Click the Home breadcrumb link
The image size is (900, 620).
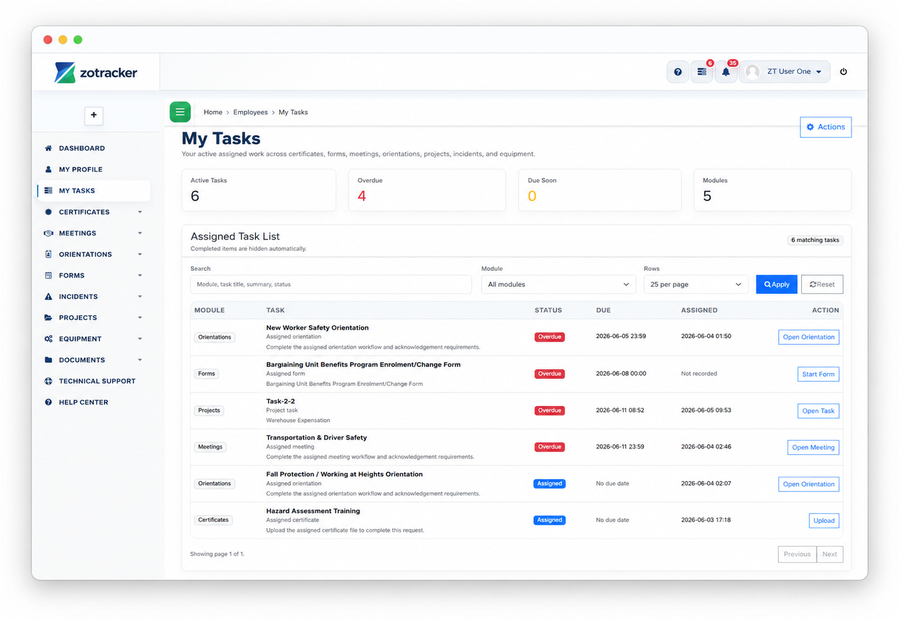click(x=212, y=113)
